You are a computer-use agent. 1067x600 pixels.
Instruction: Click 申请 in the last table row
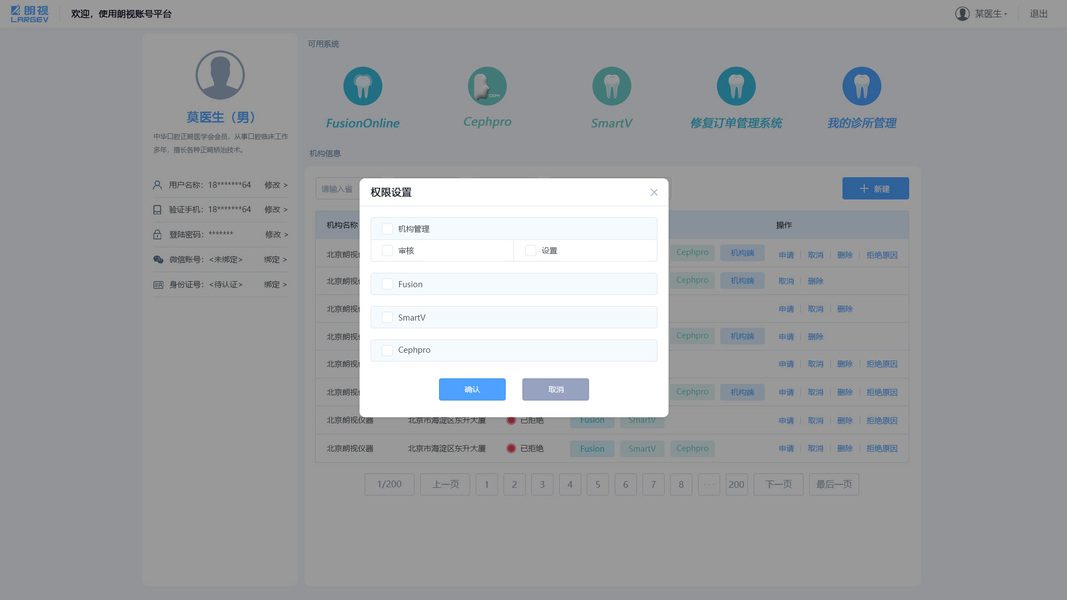coord(786,448)
